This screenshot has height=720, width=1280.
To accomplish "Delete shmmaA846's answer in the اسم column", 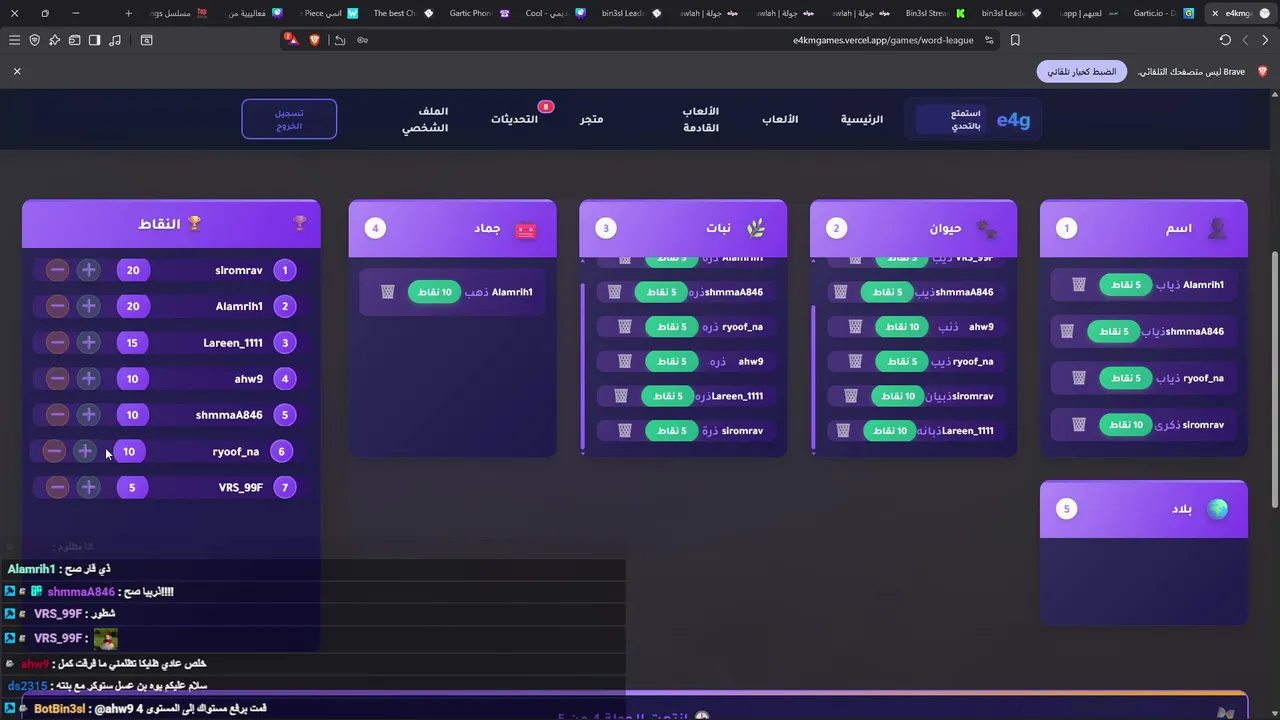I will (1067, 331).
